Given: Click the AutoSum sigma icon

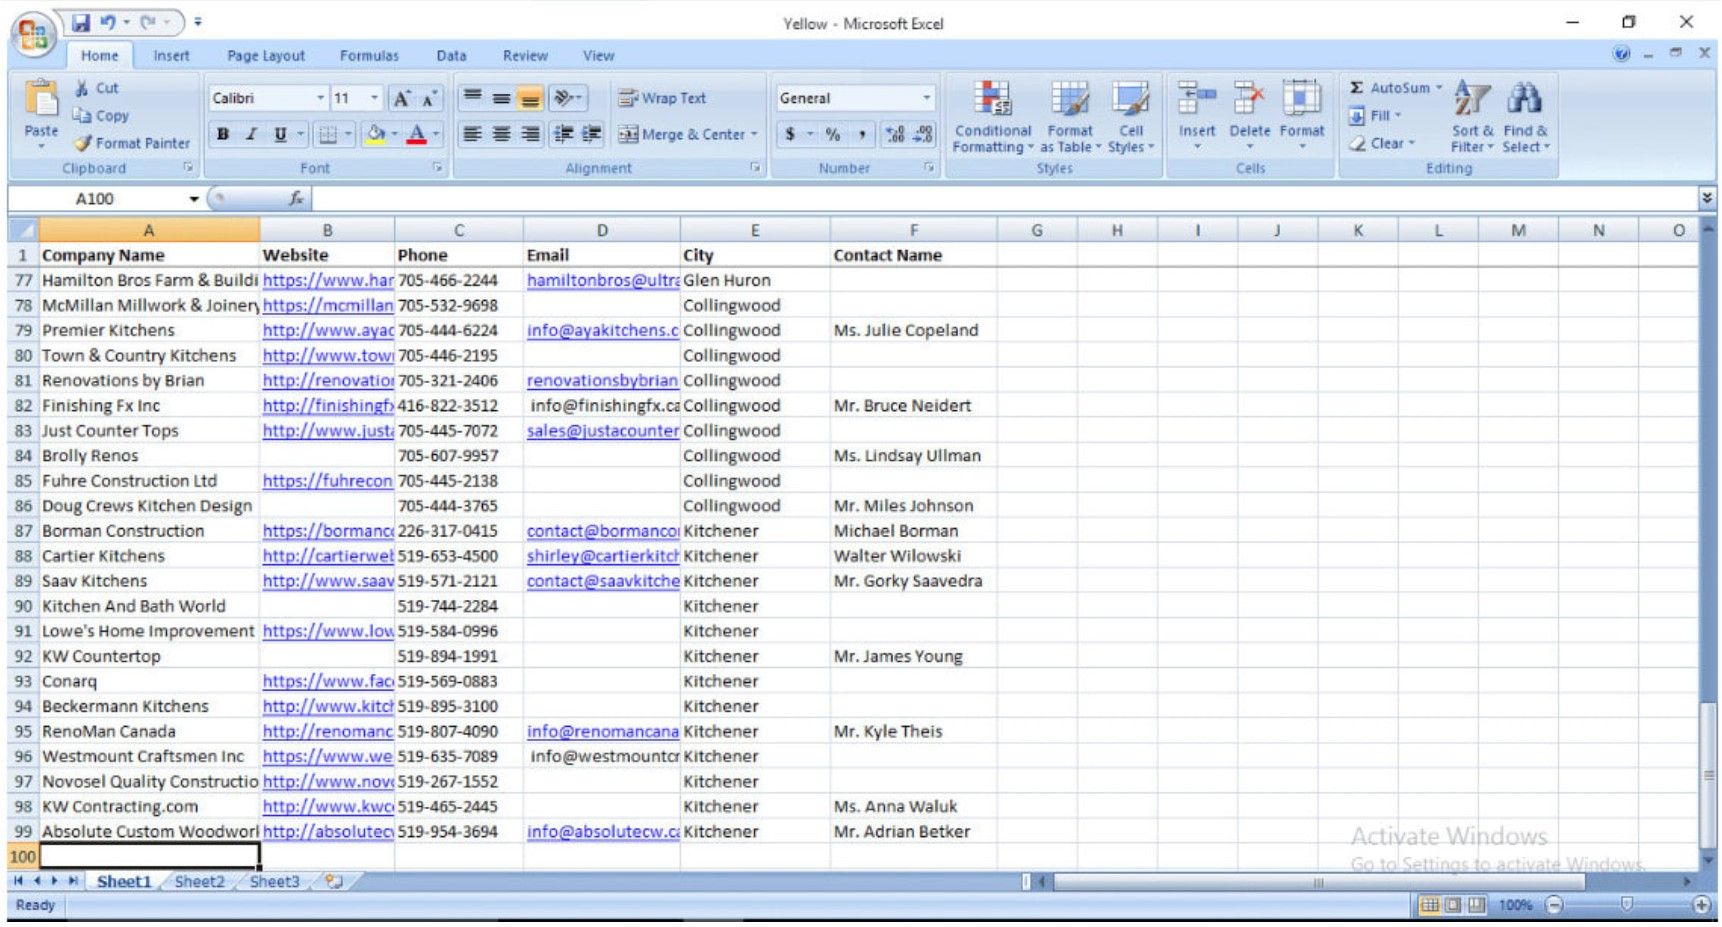Looking at the screenshot, I should pyautogui.click(x=1357, y=88).
